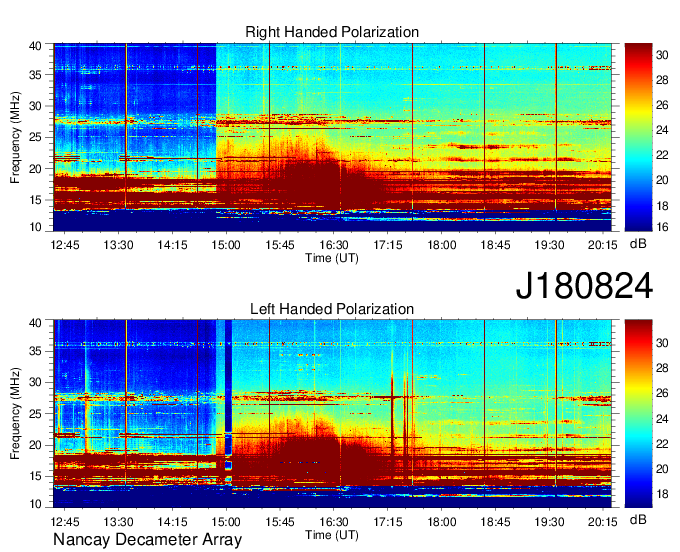Click 18:45 tick of Left Handed plot
The image size is (680, 552).
point(495,521)
